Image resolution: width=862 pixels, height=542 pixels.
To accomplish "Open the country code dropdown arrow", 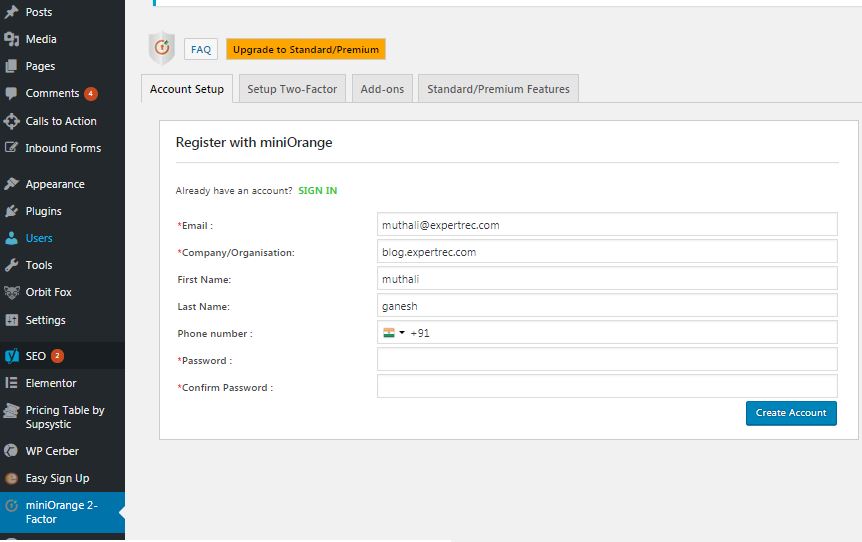I will click(402, 333).
